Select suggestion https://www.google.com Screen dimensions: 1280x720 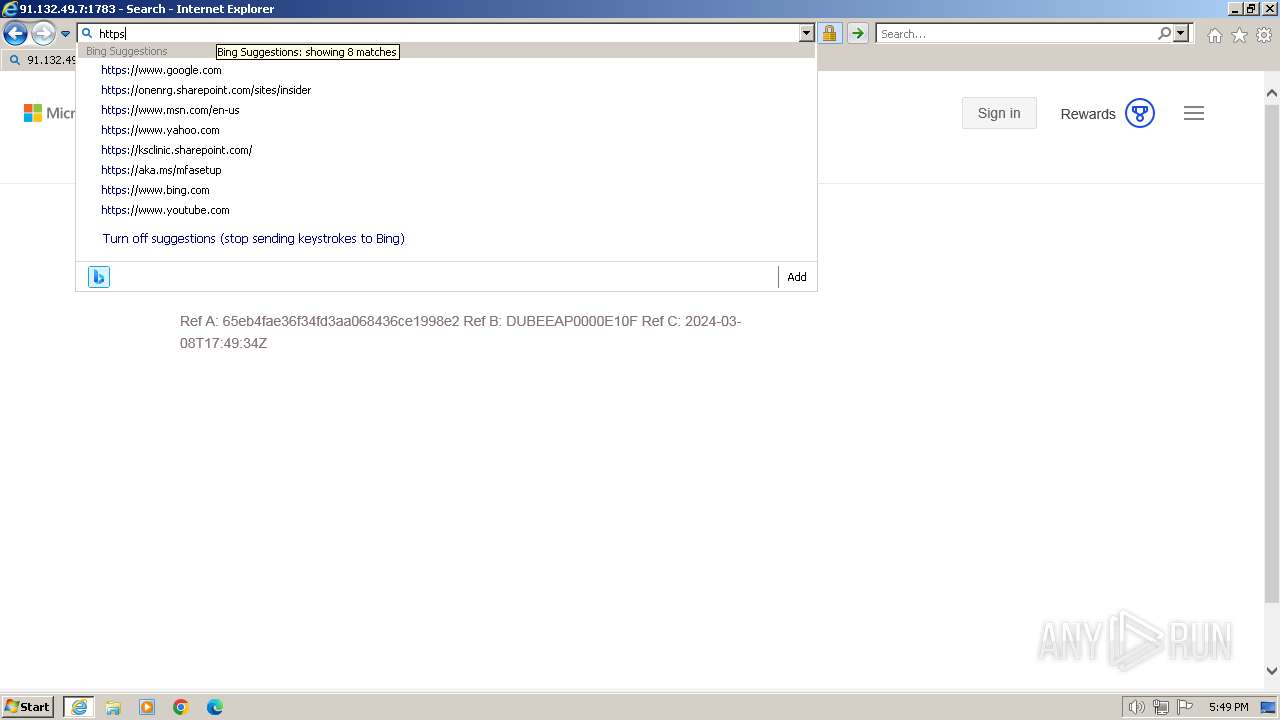coord(446,70)
